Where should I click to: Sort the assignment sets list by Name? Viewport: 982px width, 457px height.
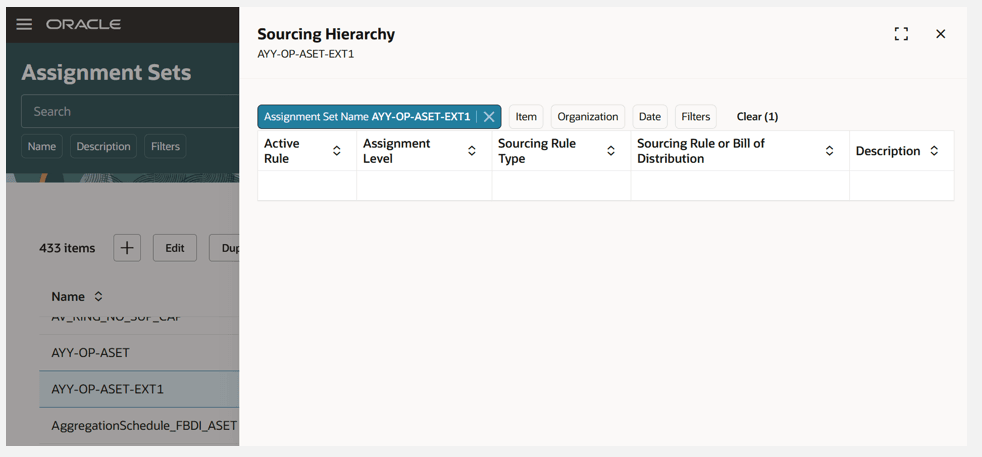98,297
